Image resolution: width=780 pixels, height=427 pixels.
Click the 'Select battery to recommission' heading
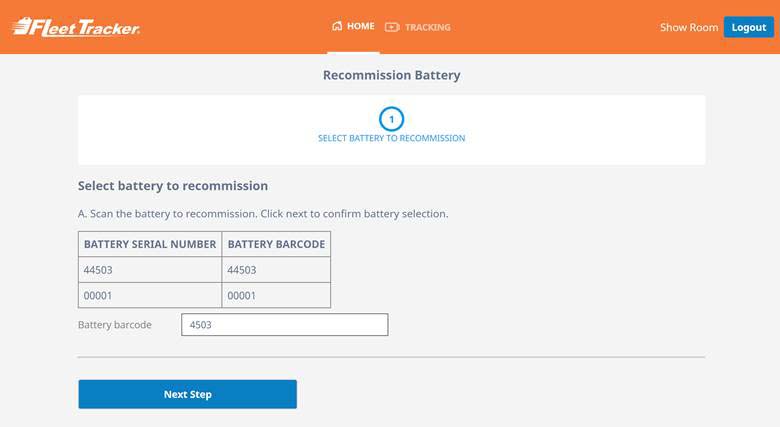[x=173, y=186]
